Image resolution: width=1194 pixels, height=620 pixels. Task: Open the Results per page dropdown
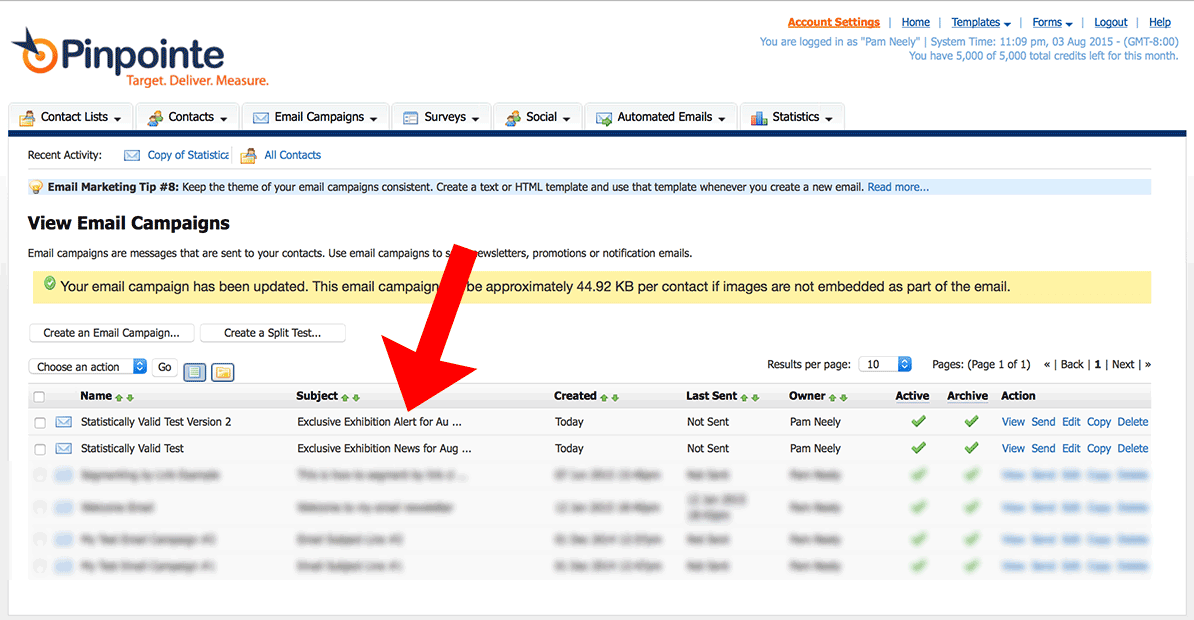(885, 364)
